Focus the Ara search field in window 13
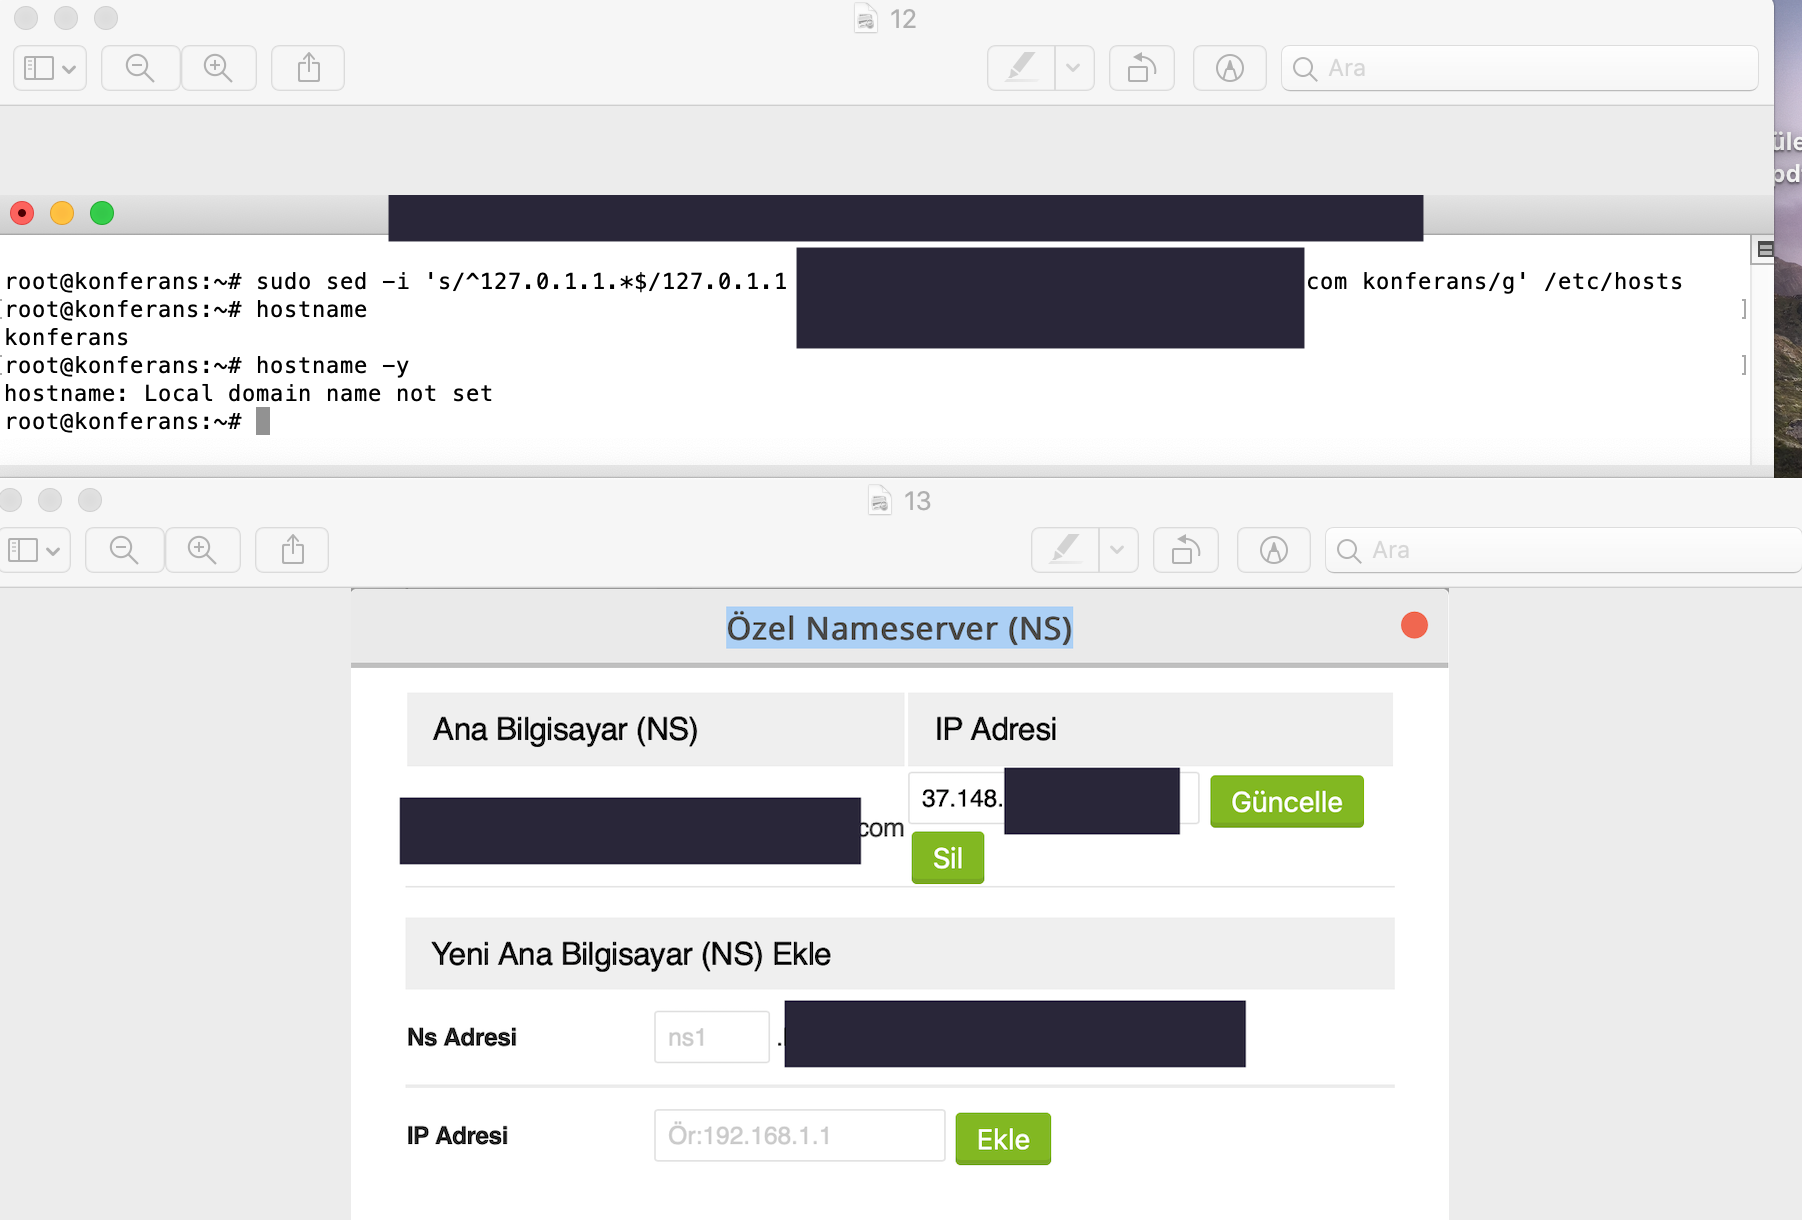Image resolution: width=1802 pixels, height=1220 pixels. point(1564,550)
